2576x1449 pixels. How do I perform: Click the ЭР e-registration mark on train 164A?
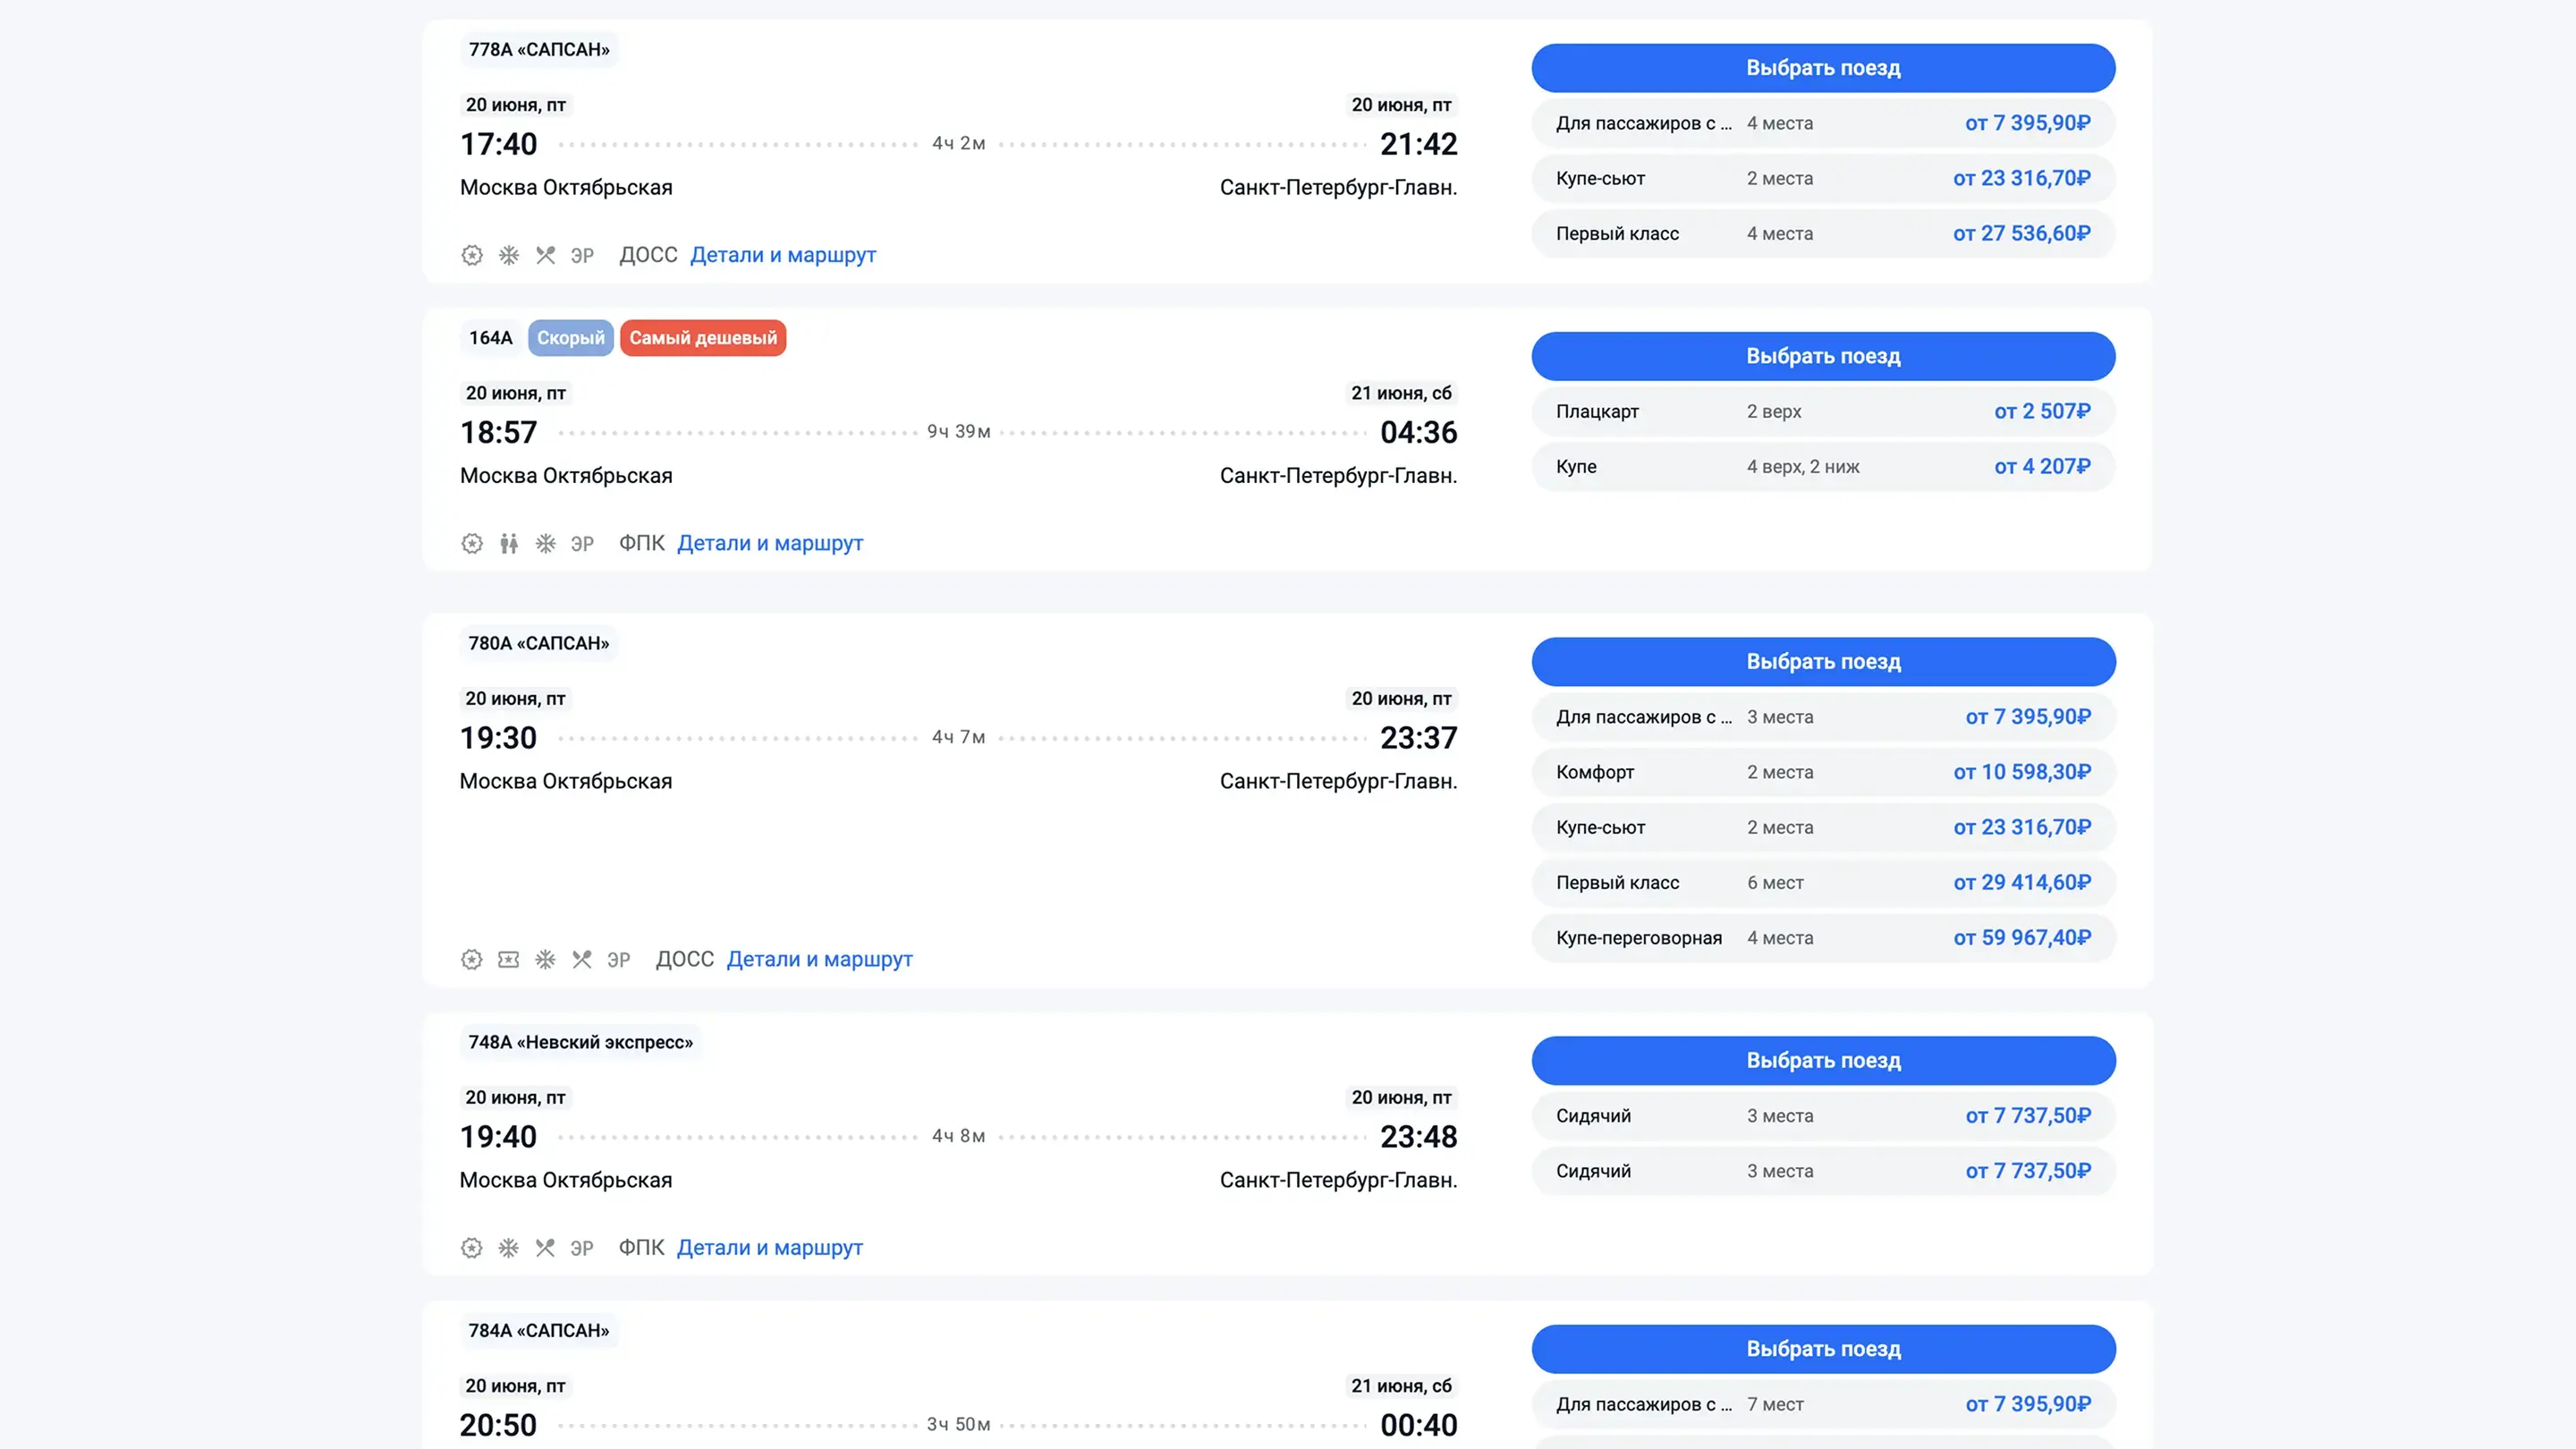[x=582, y=543]
